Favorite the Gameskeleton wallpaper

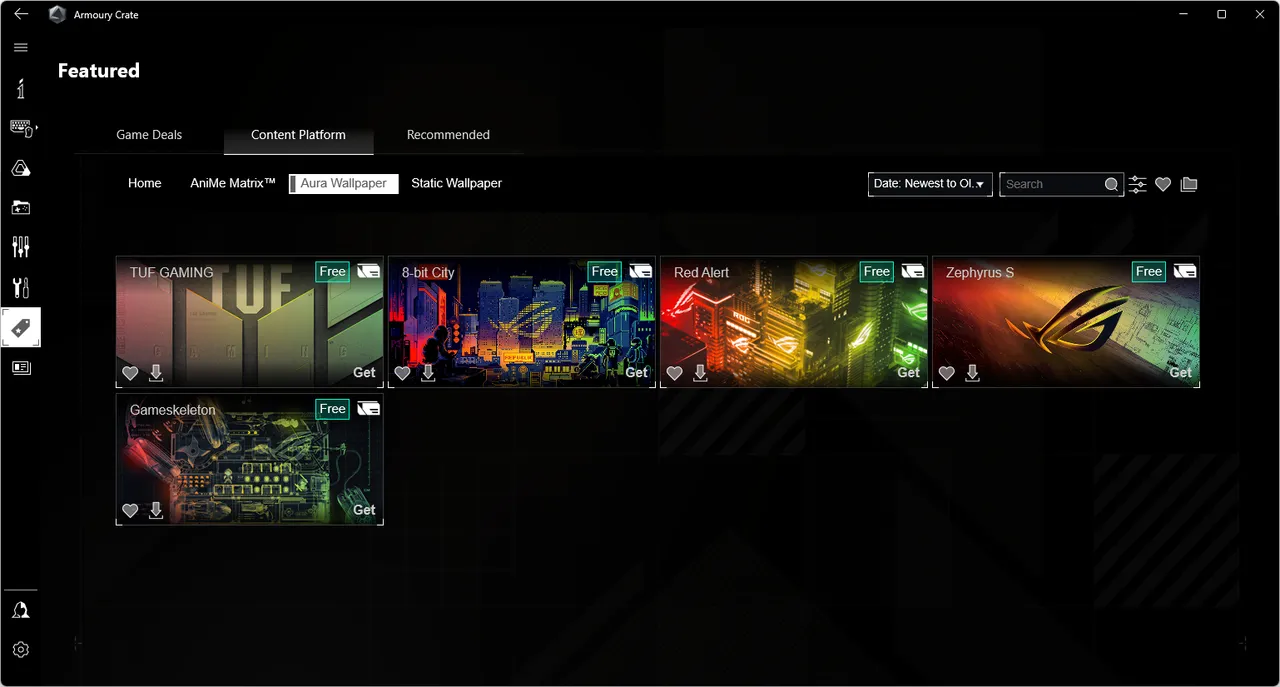pyautogui.click(x=130, y=510)
